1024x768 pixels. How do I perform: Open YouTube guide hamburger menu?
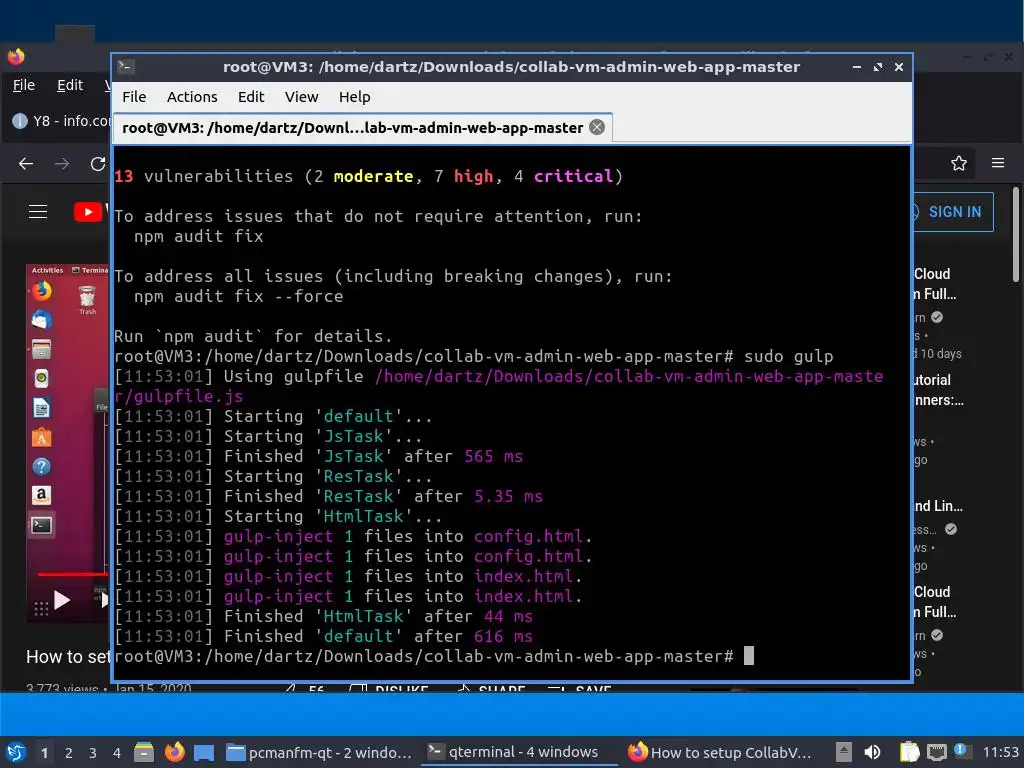[38, 212]
